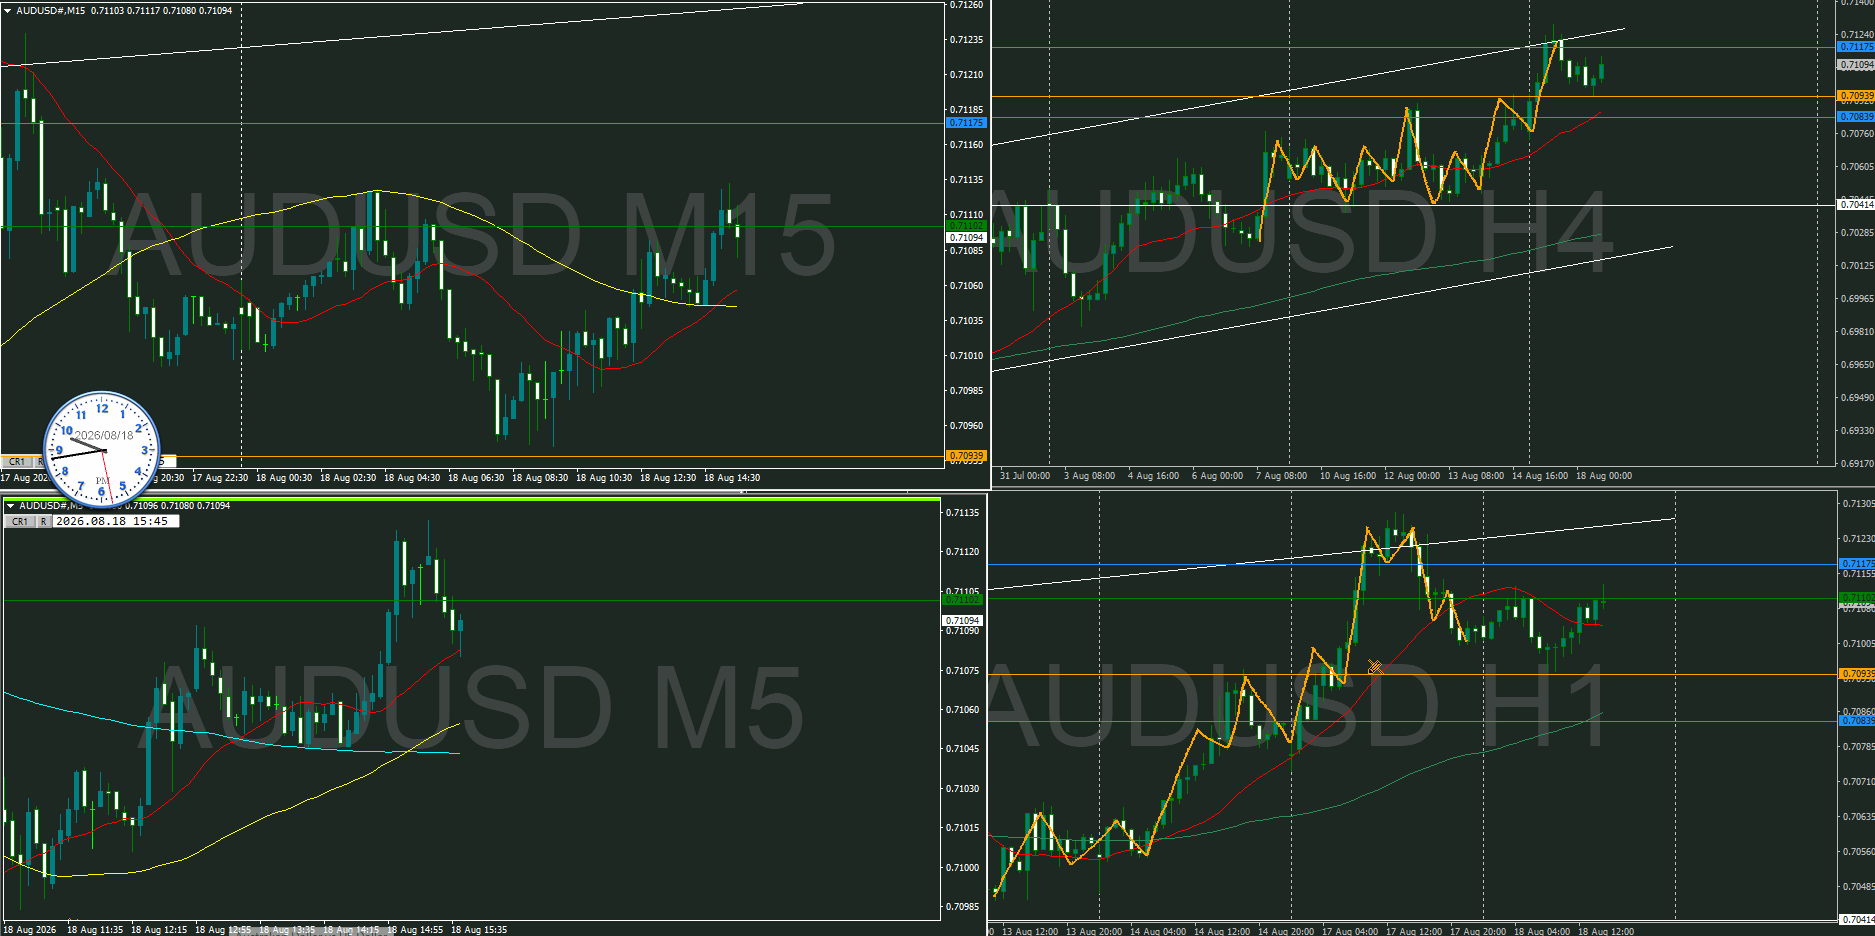Click the 0.71235 price scale value on M15 chart

click(966, 40)
